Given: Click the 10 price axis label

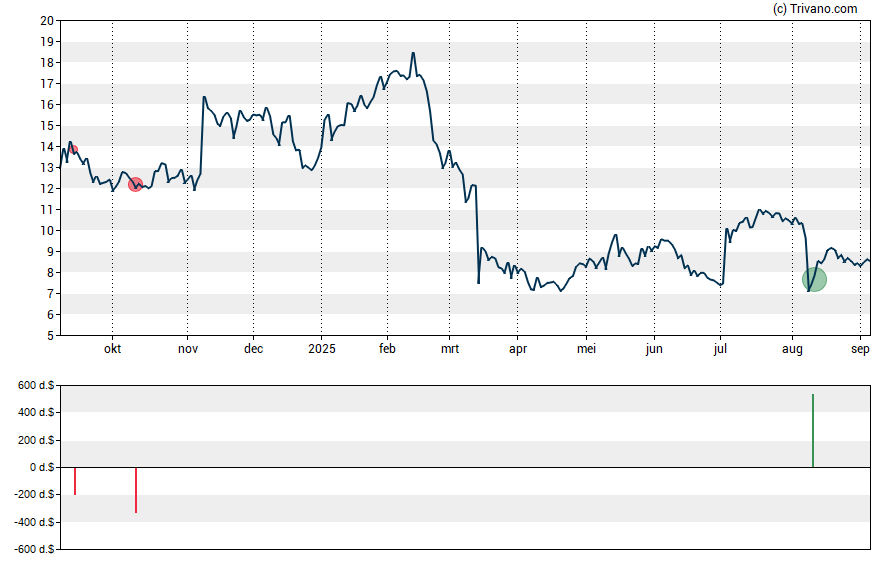Looking at the screenshot, I should coord(47,231).
